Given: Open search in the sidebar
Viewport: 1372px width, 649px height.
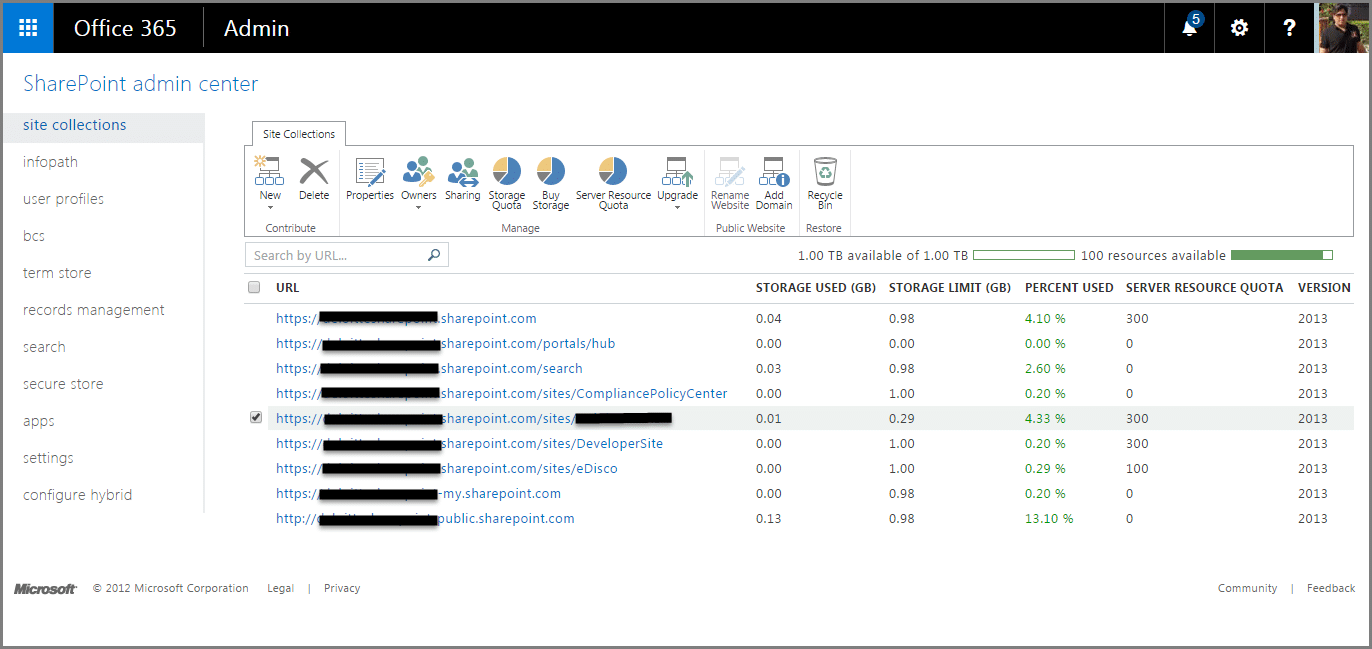Looking at the screenshot, I should click(x=44, y=347).
